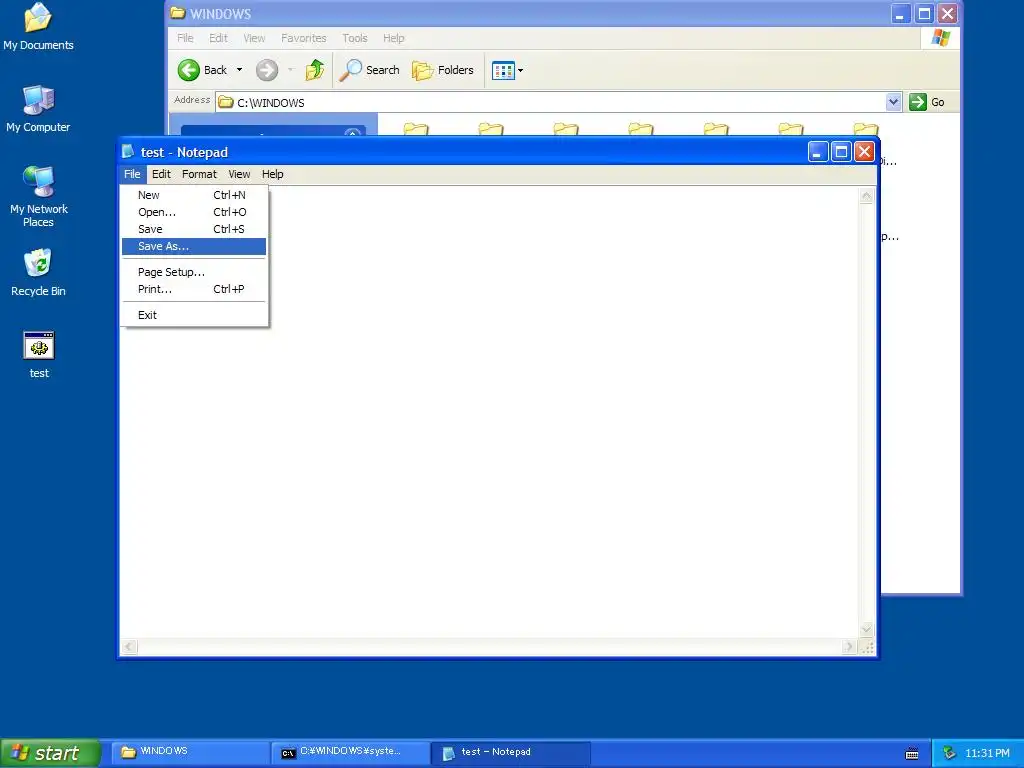Minimize the WINDOWS explorer window
Viewport: 1024px width, 768px height.
901,13
